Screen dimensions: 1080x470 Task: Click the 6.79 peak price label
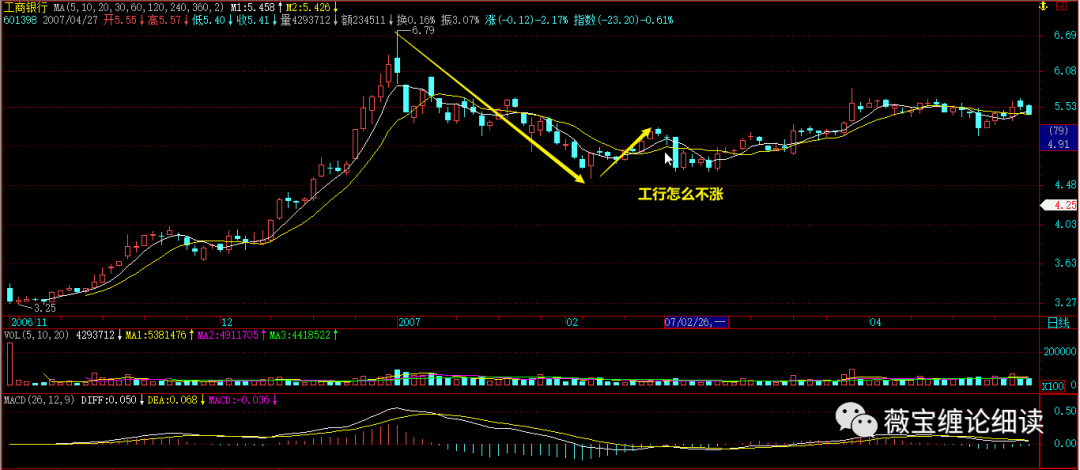click(421, 32)
